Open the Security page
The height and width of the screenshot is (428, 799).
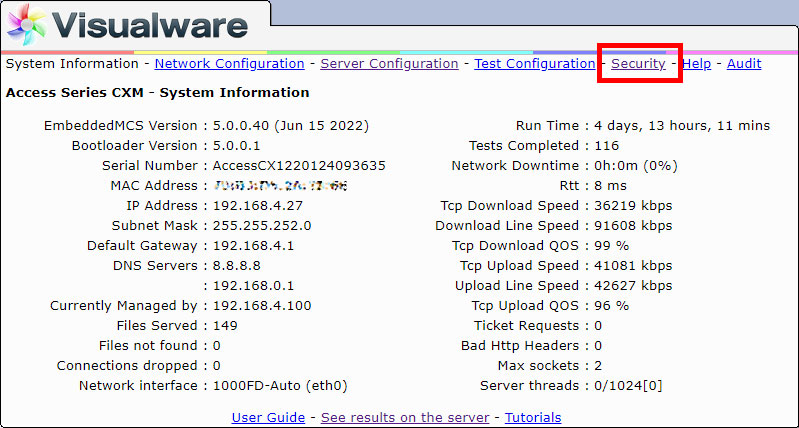pos(638,64)
